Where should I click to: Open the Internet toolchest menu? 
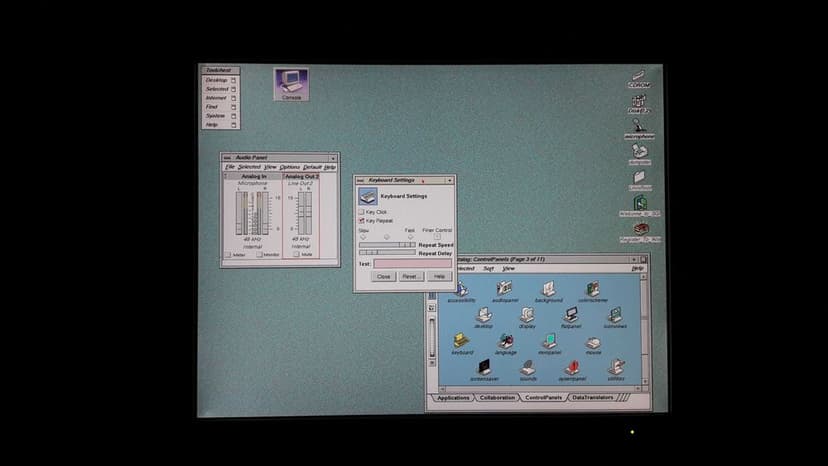coord(220,98)
